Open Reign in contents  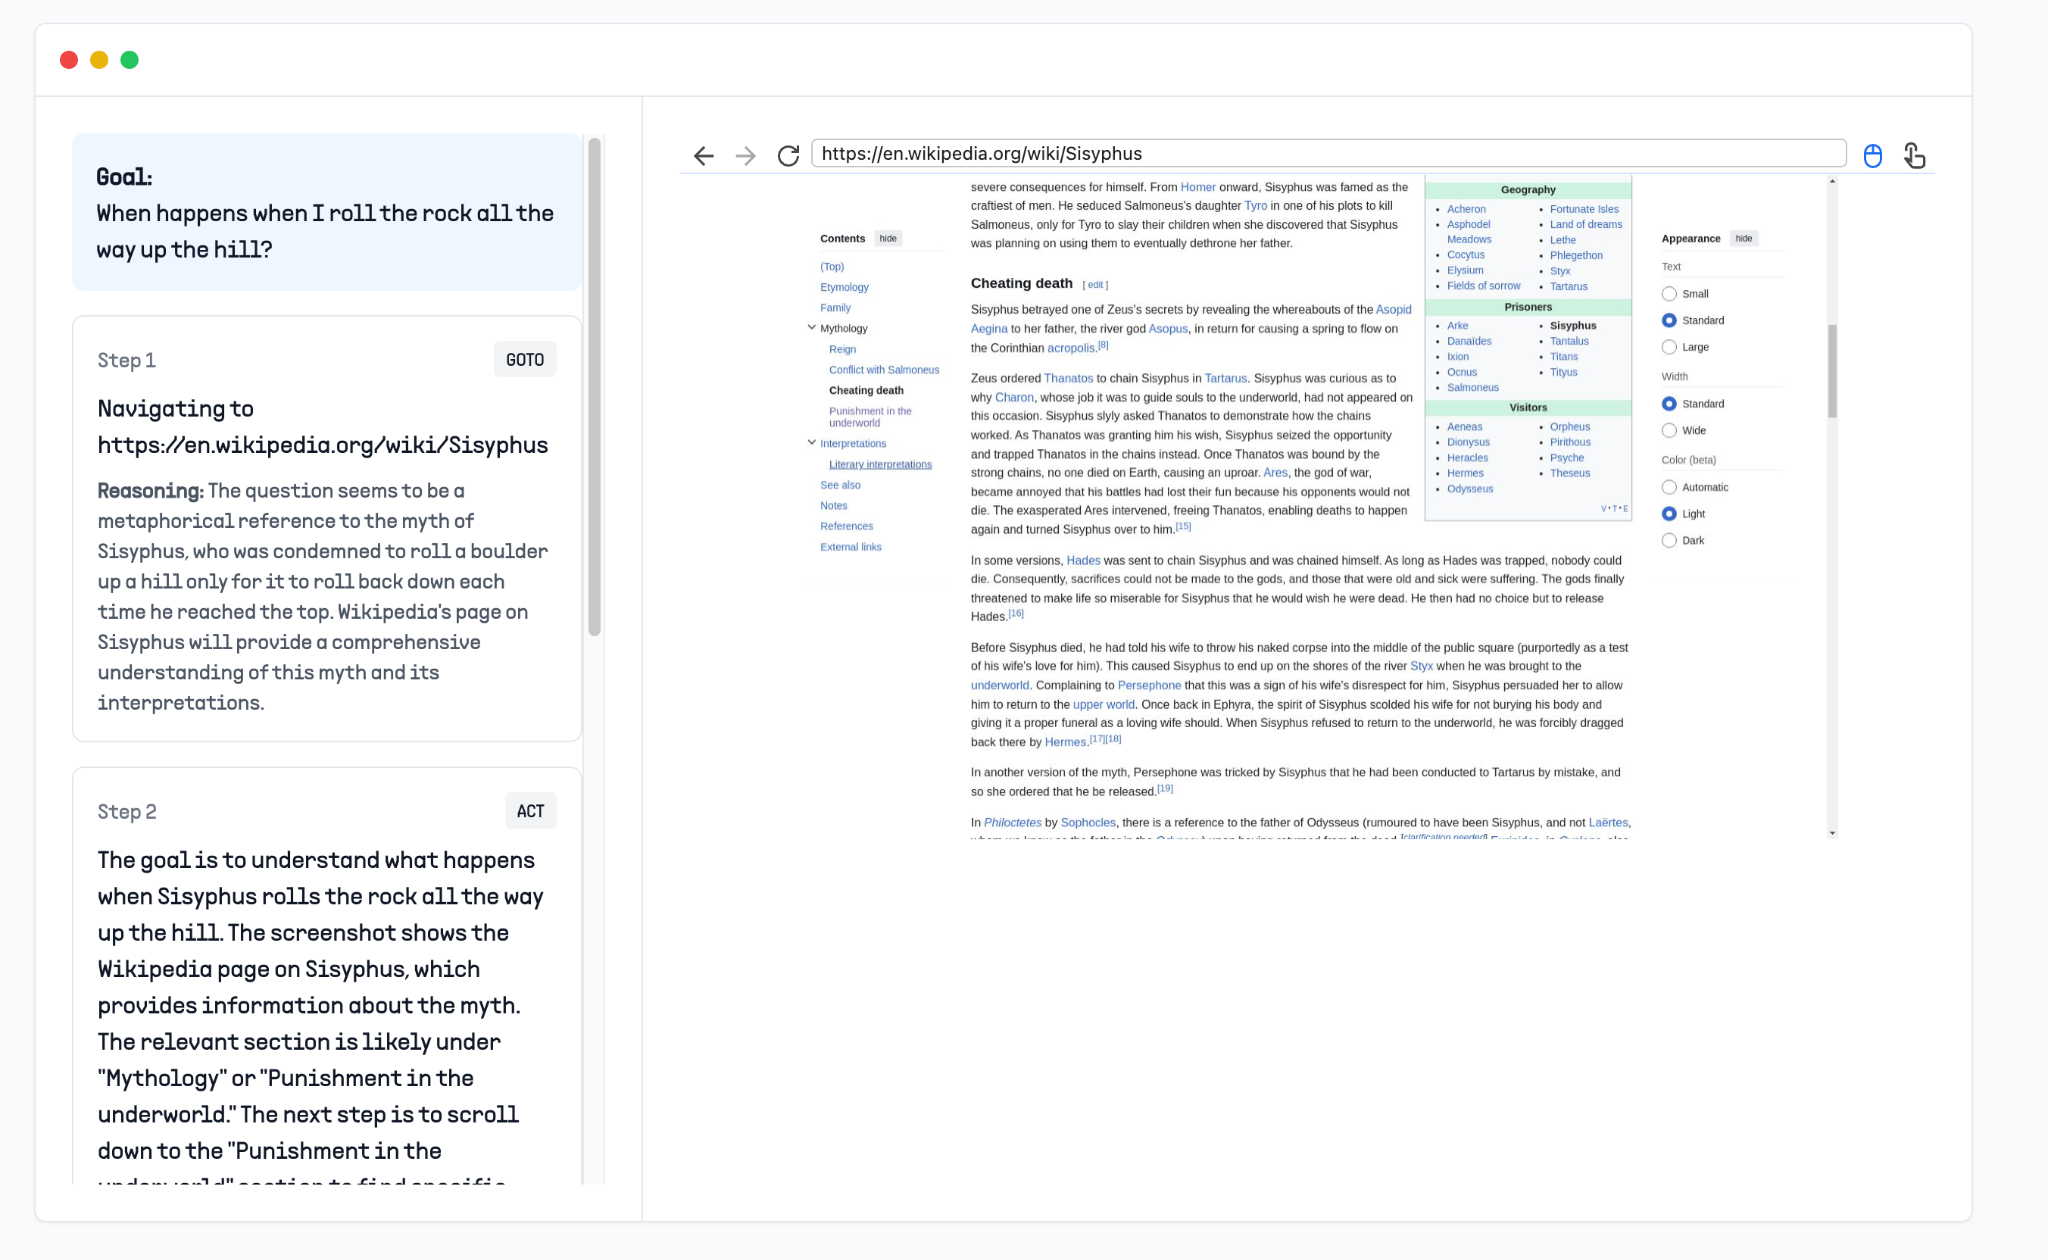(842, 349)
